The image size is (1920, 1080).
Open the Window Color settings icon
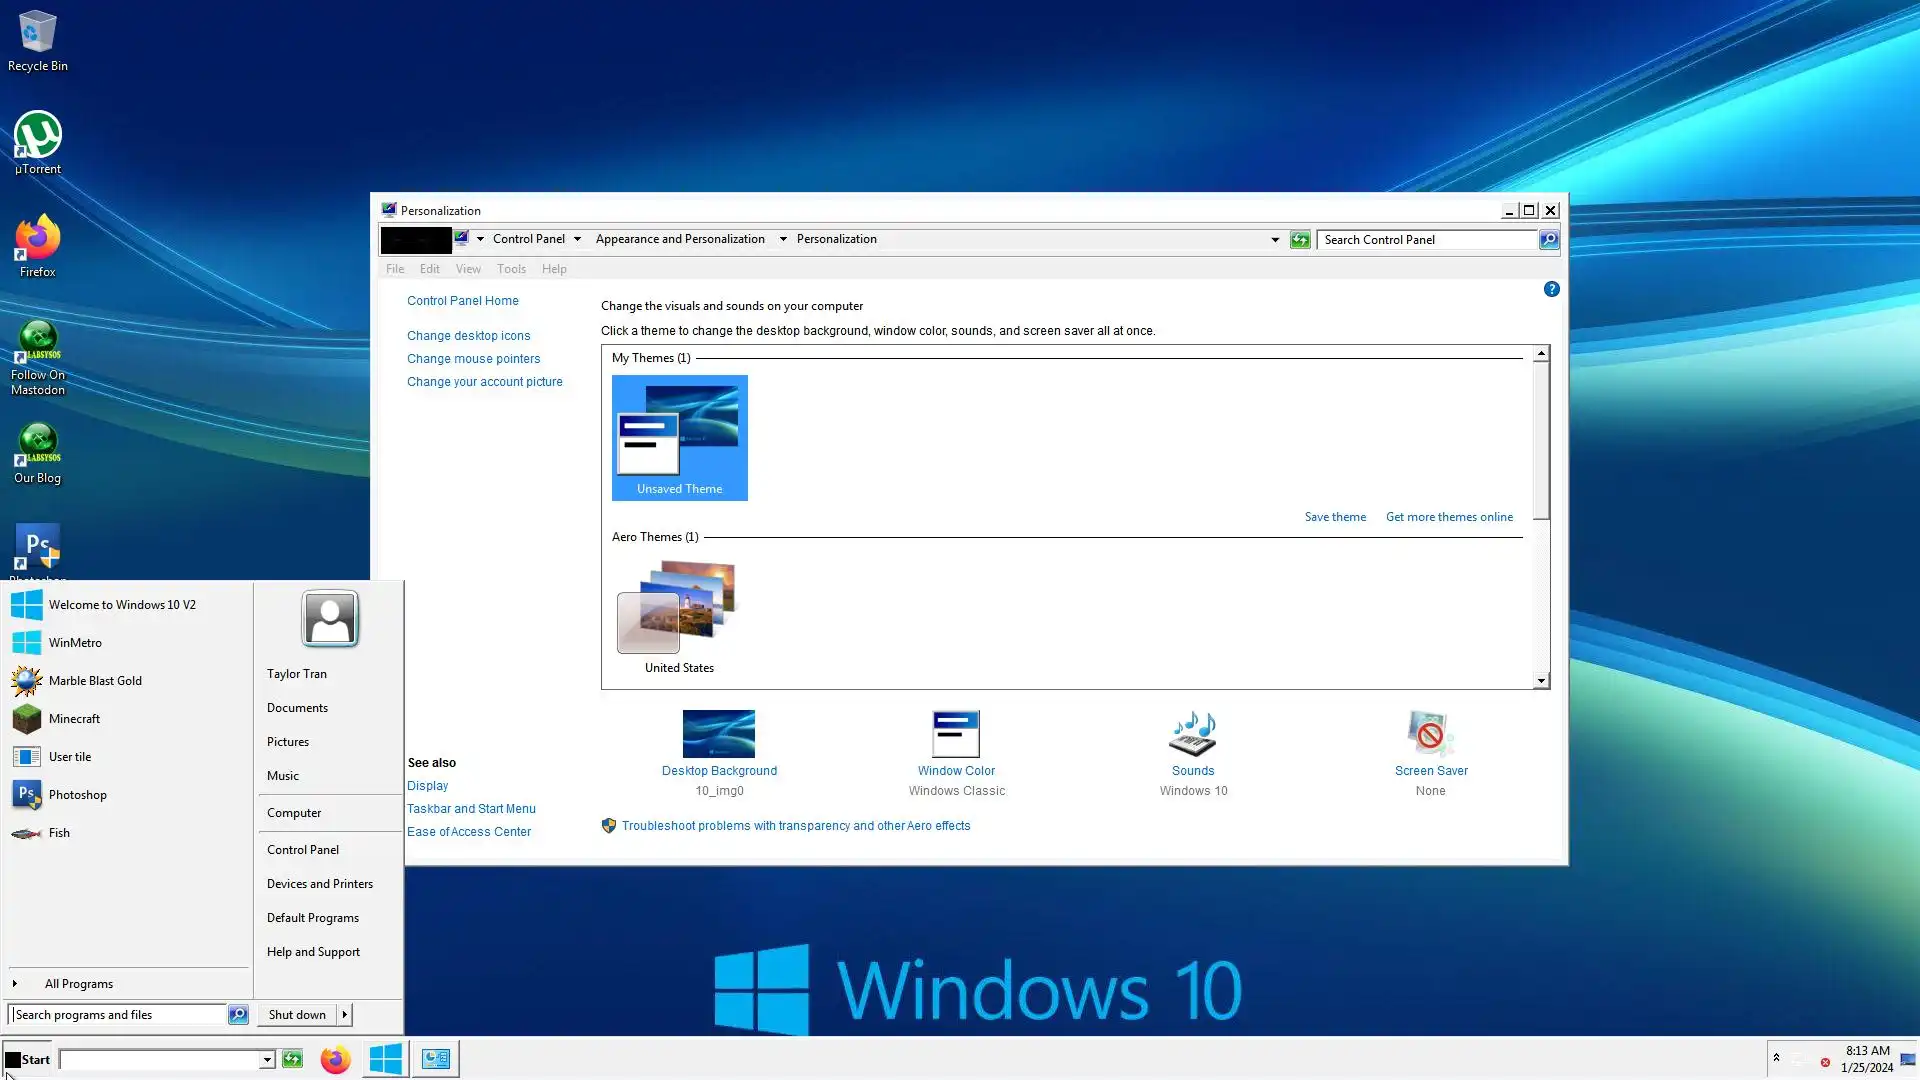pos(955,734)
